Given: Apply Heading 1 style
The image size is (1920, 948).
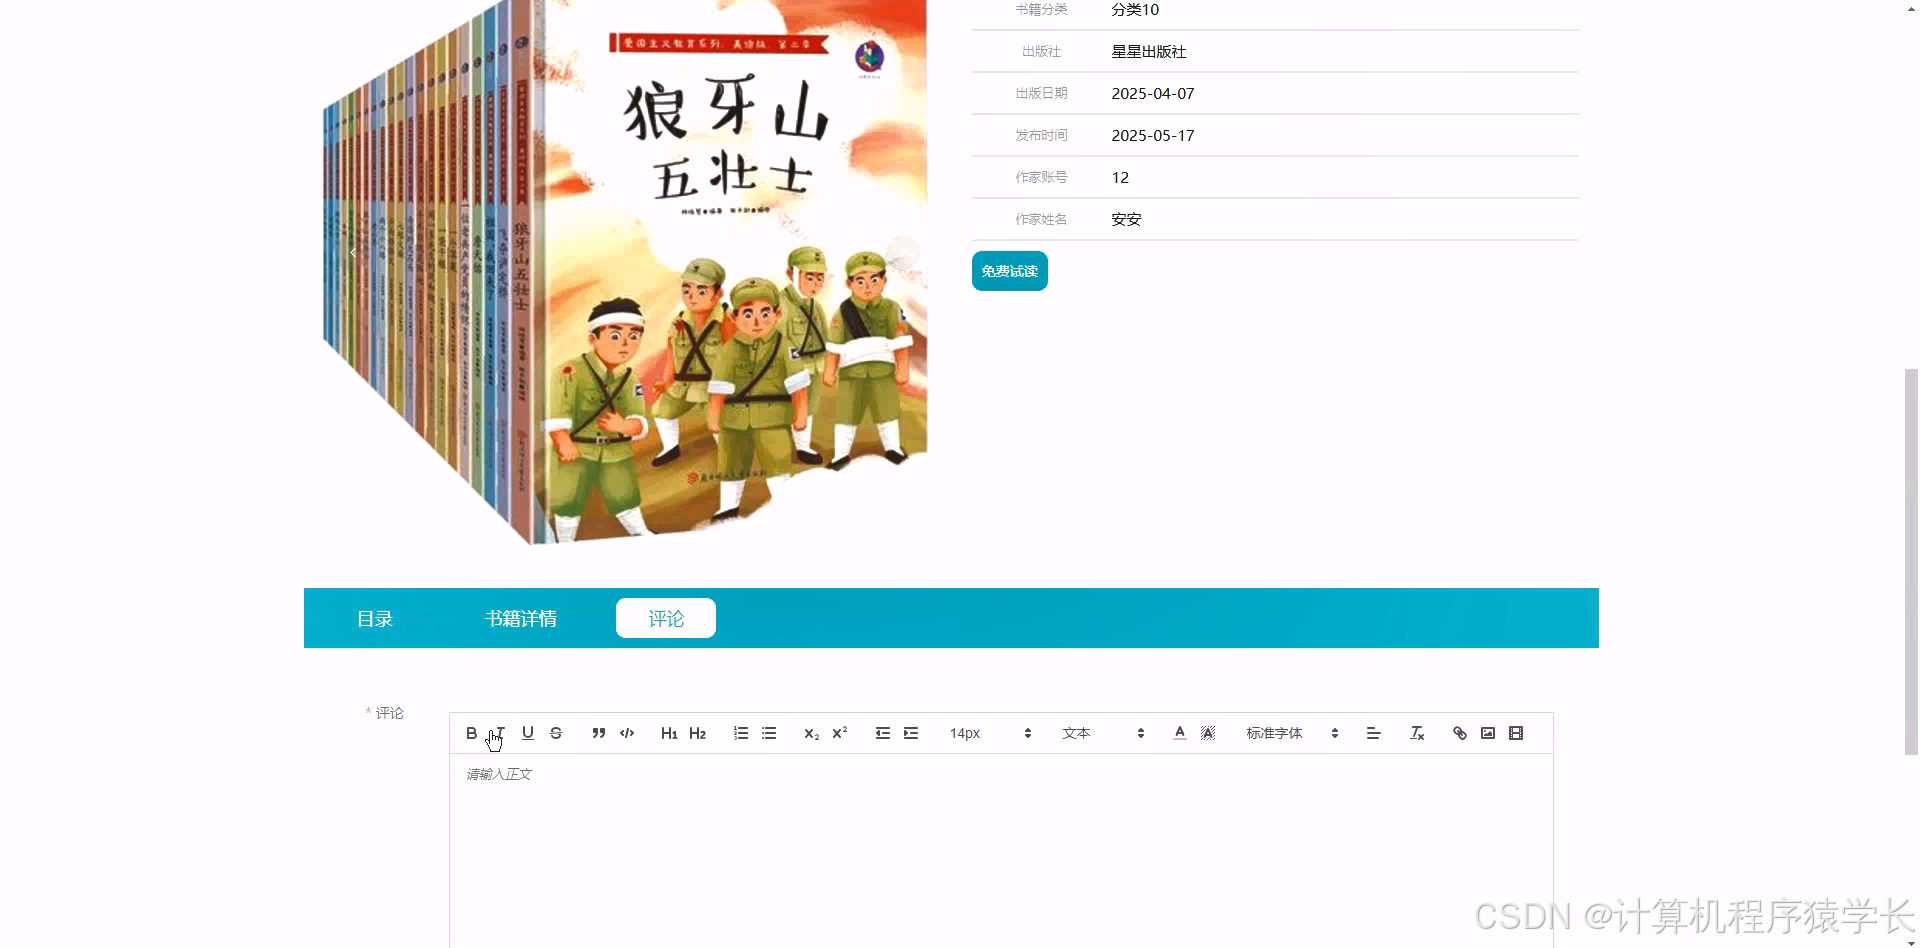Looking at the screenshot, I should click(669, 733).
